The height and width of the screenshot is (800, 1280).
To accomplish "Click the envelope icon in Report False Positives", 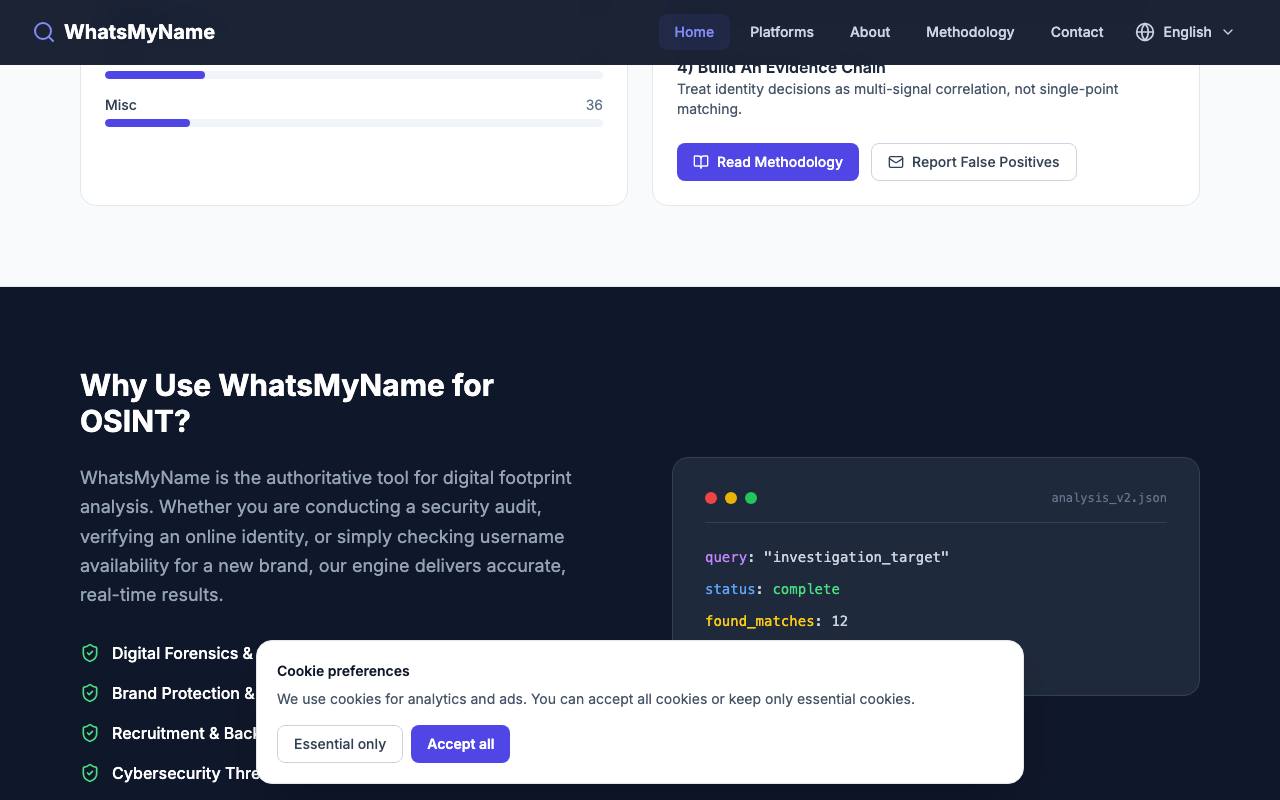I will coord(896,162).
